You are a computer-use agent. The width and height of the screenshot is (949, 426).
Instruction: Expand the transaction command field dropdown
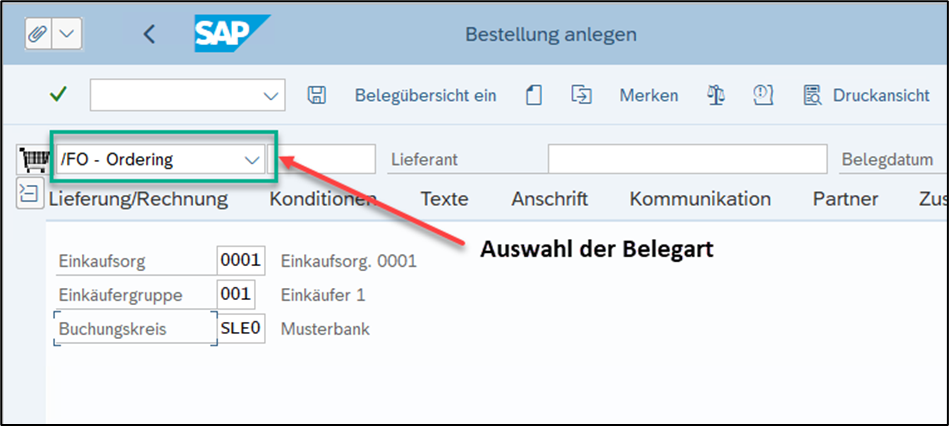[x=270, y=96]
